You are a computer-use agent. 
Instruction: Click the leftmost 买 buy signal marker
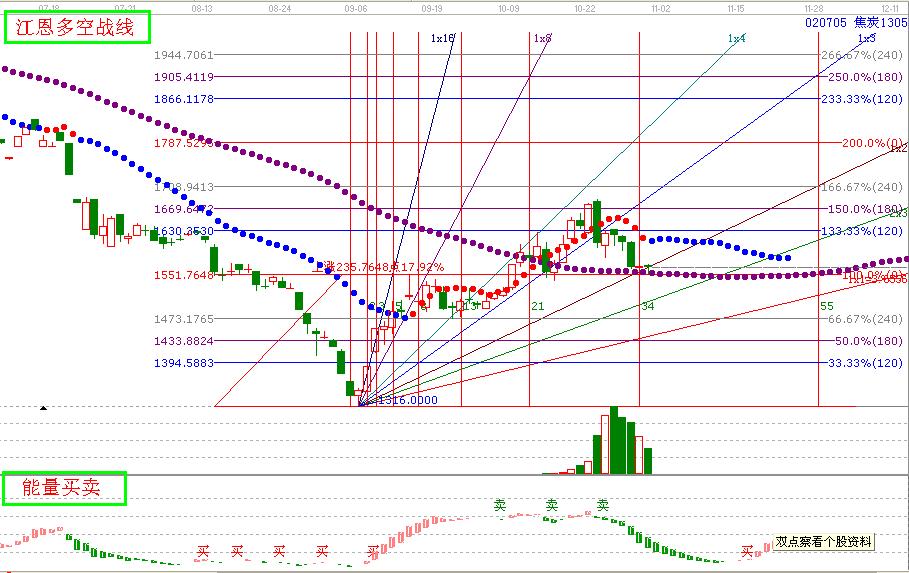pos(203,550)
